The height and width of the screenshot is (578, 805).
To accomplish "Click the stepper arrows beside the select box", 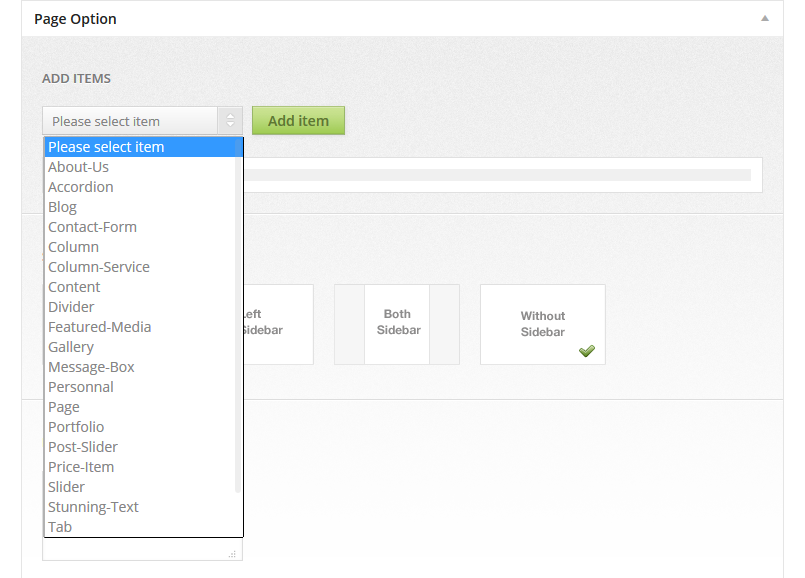I will coord(230,120).
